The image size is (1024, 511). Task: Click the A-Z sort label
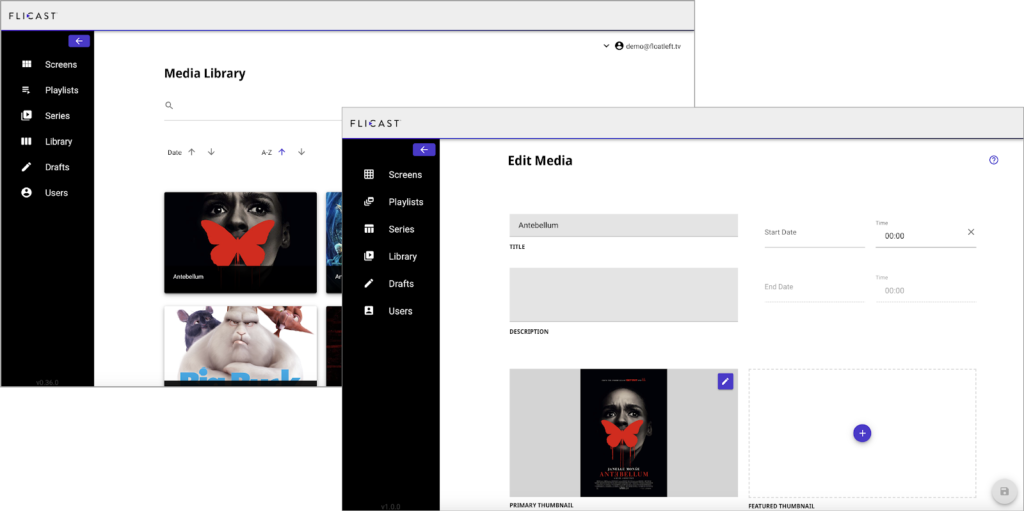266,152
